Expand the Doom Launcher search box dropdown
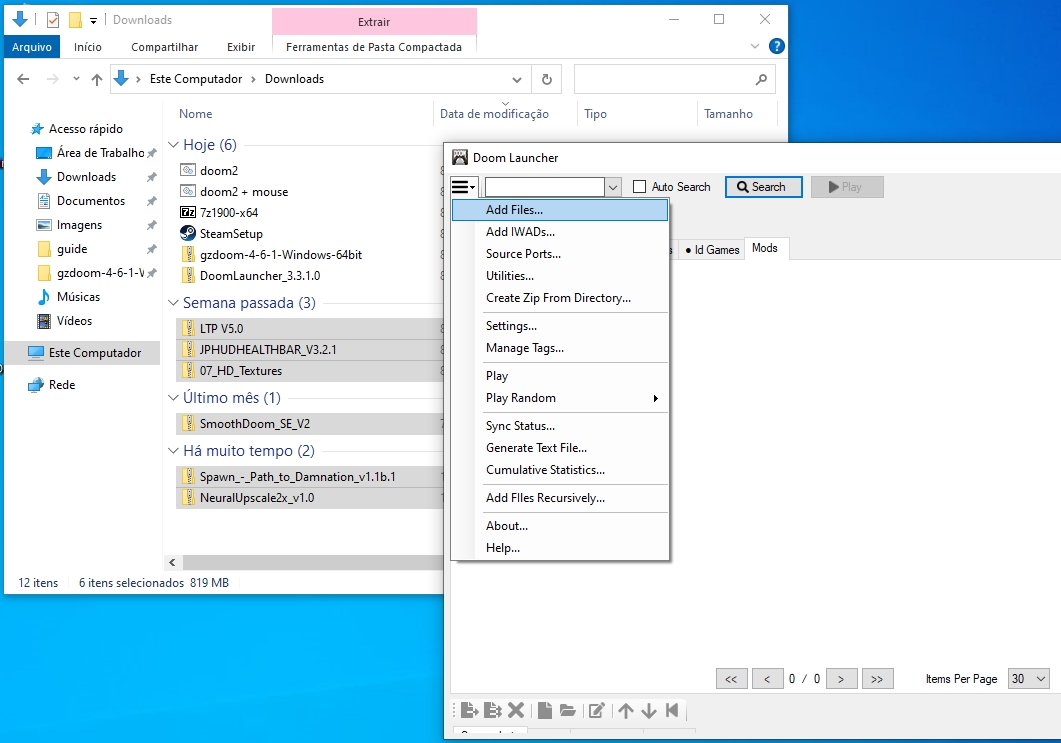 click(612, 187)
